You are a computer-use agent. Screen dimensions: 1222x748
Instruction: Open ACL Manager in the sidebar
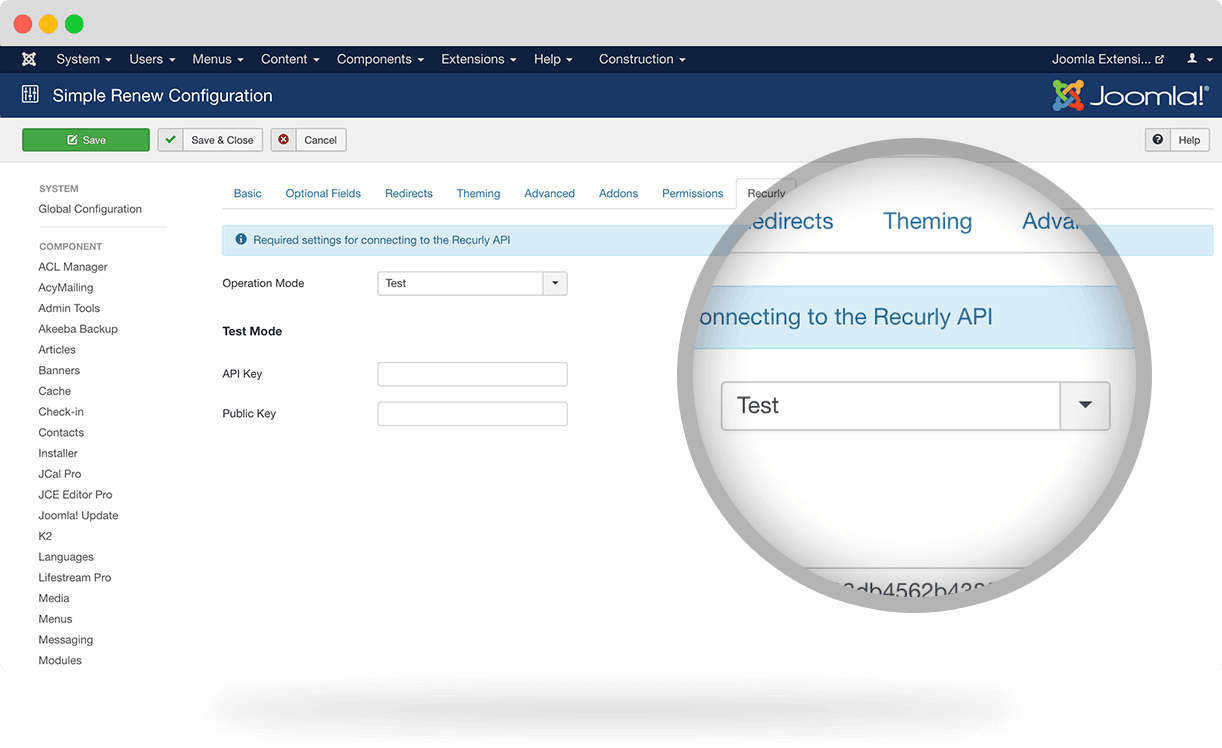click(x=73, y=267)
